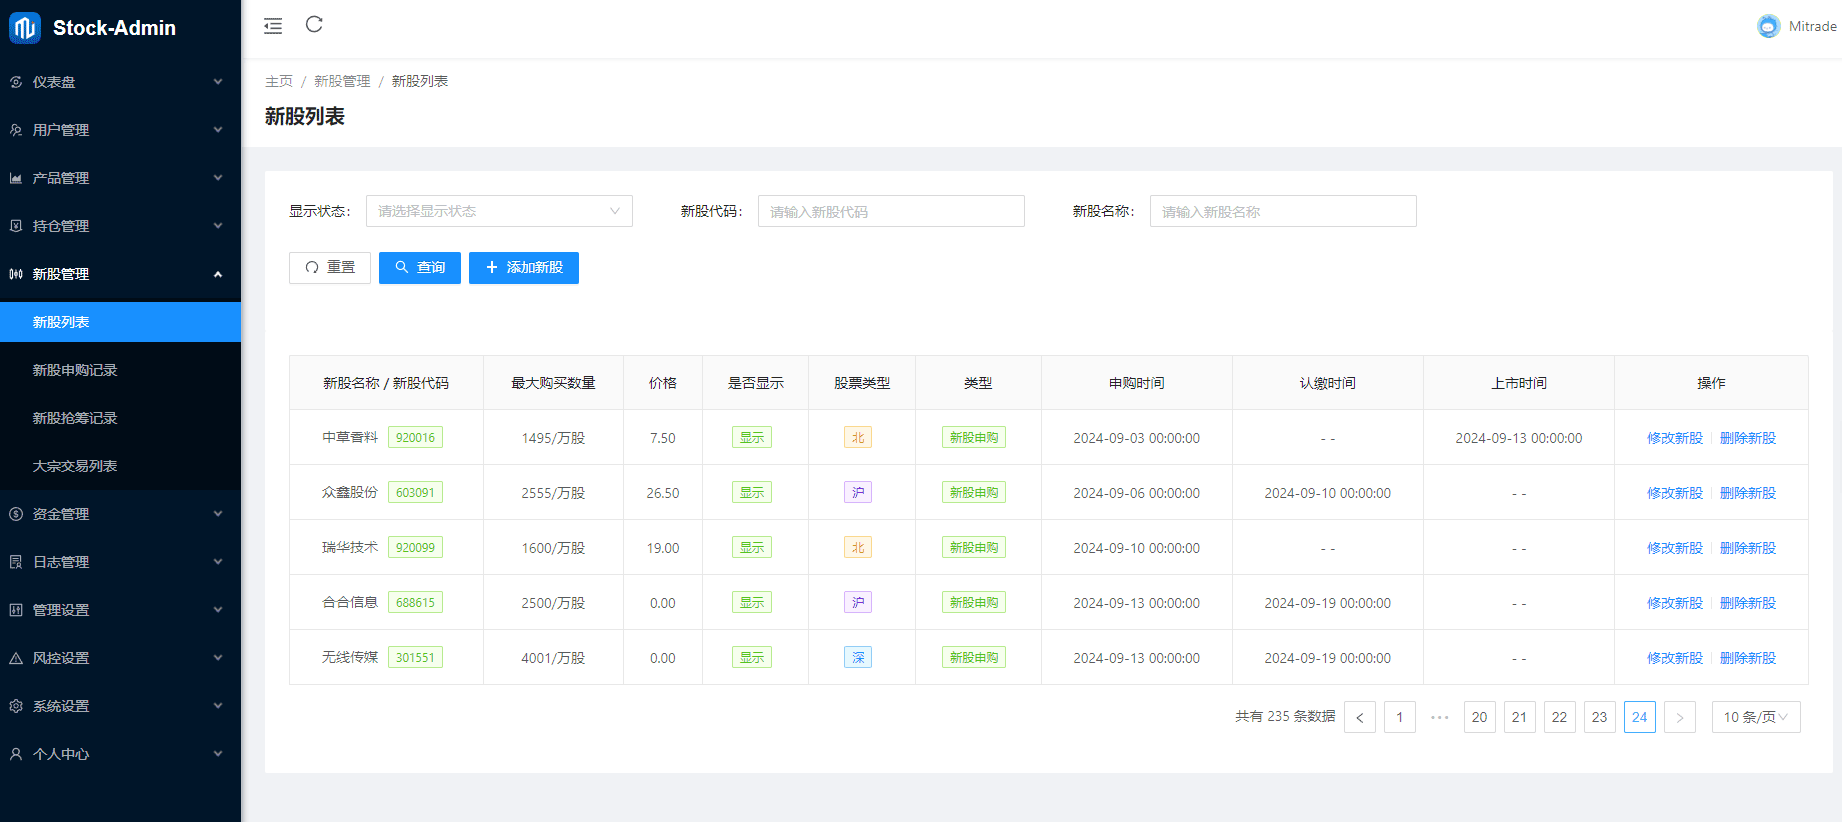1842x822 pixels.
Task: Click the 用户管理 user icon
Action: tap(16, 130)
